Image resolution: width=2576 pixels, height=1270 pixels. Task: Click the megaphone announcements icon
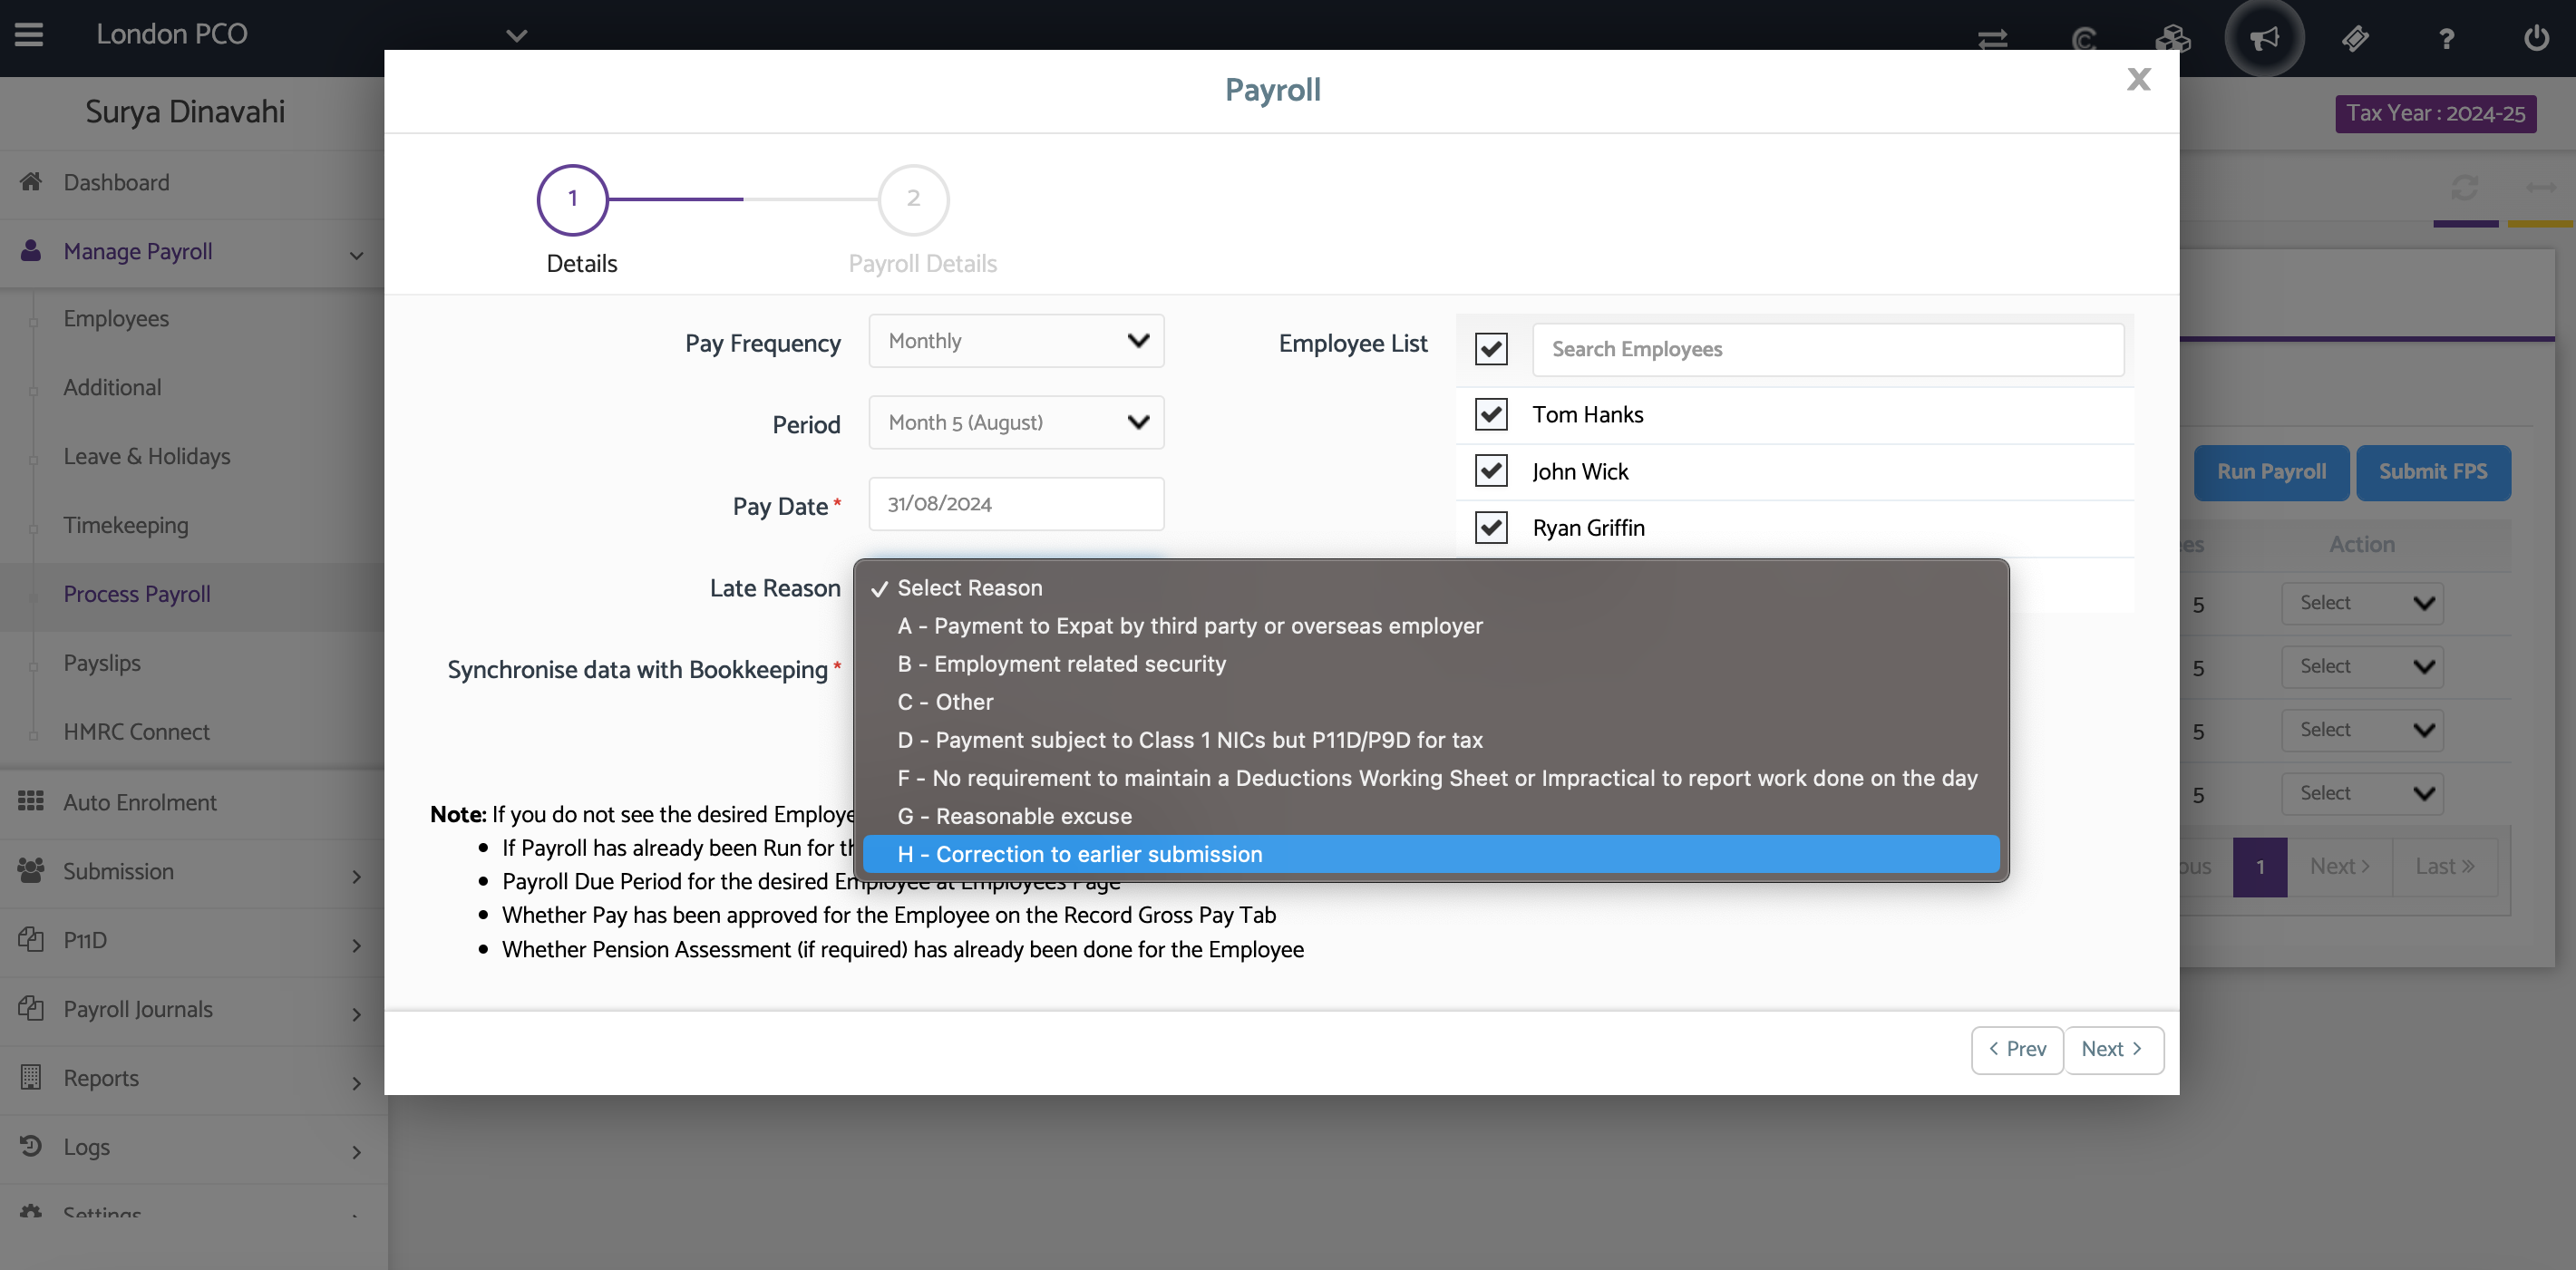2264,39
